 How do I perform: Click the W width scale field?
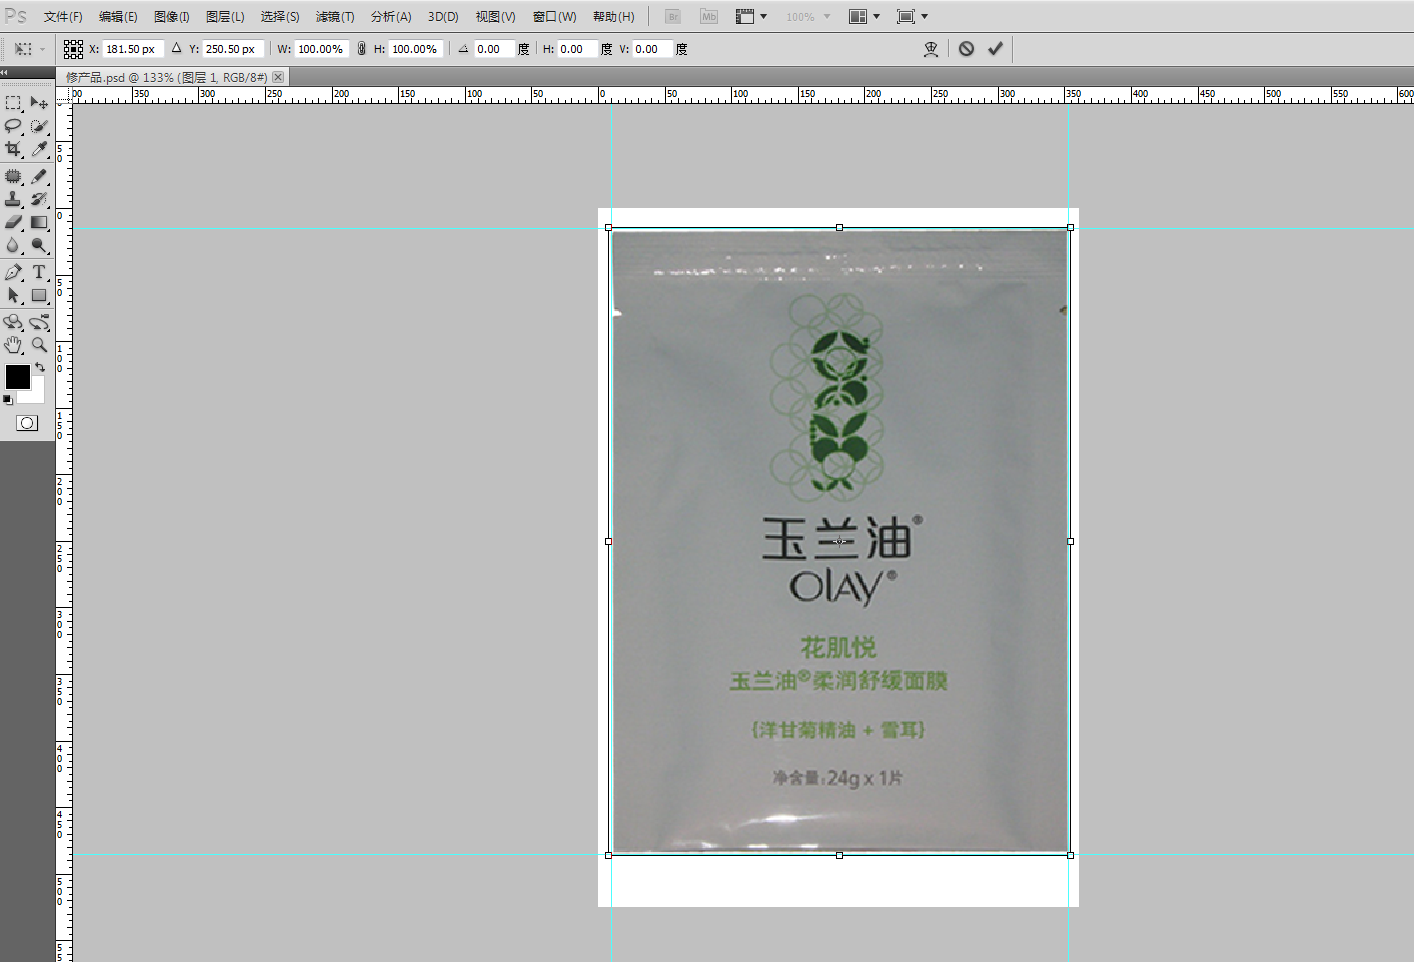(x=321, y=49)
